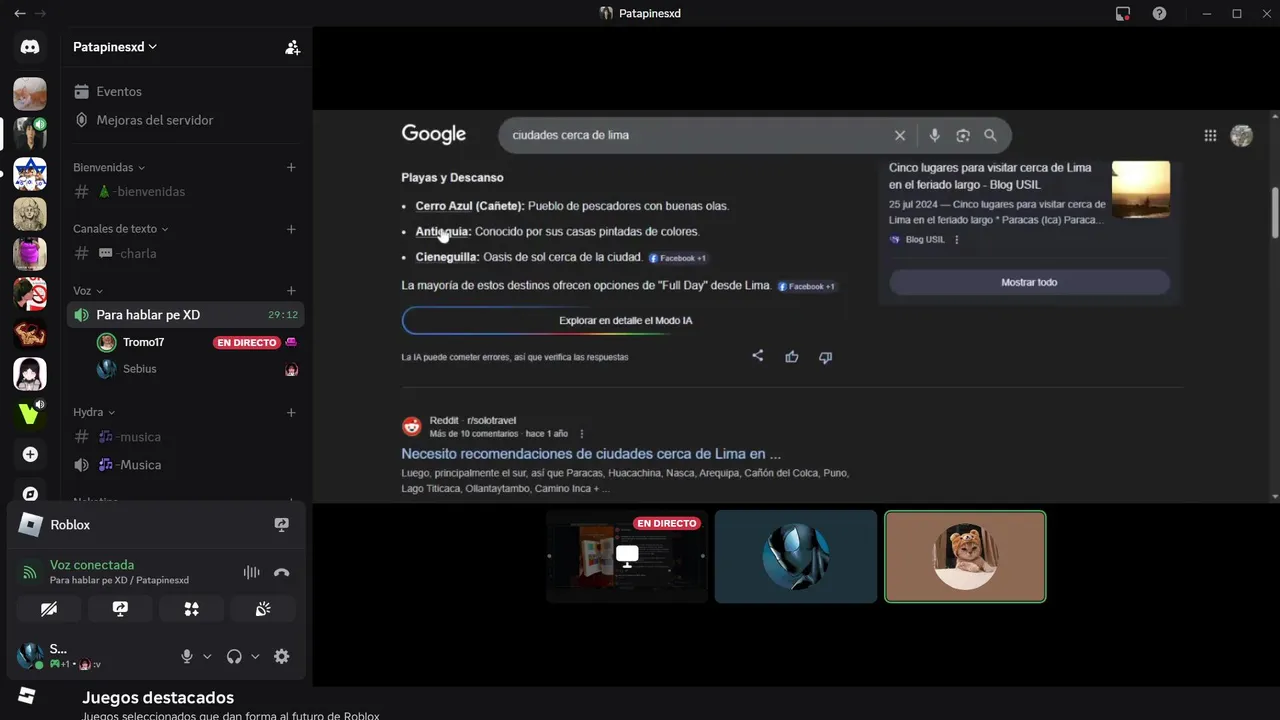Click the Cerro Azul (Cañete) link
This screenshot has height=720, width=1280.
click(x=470, y=206)
